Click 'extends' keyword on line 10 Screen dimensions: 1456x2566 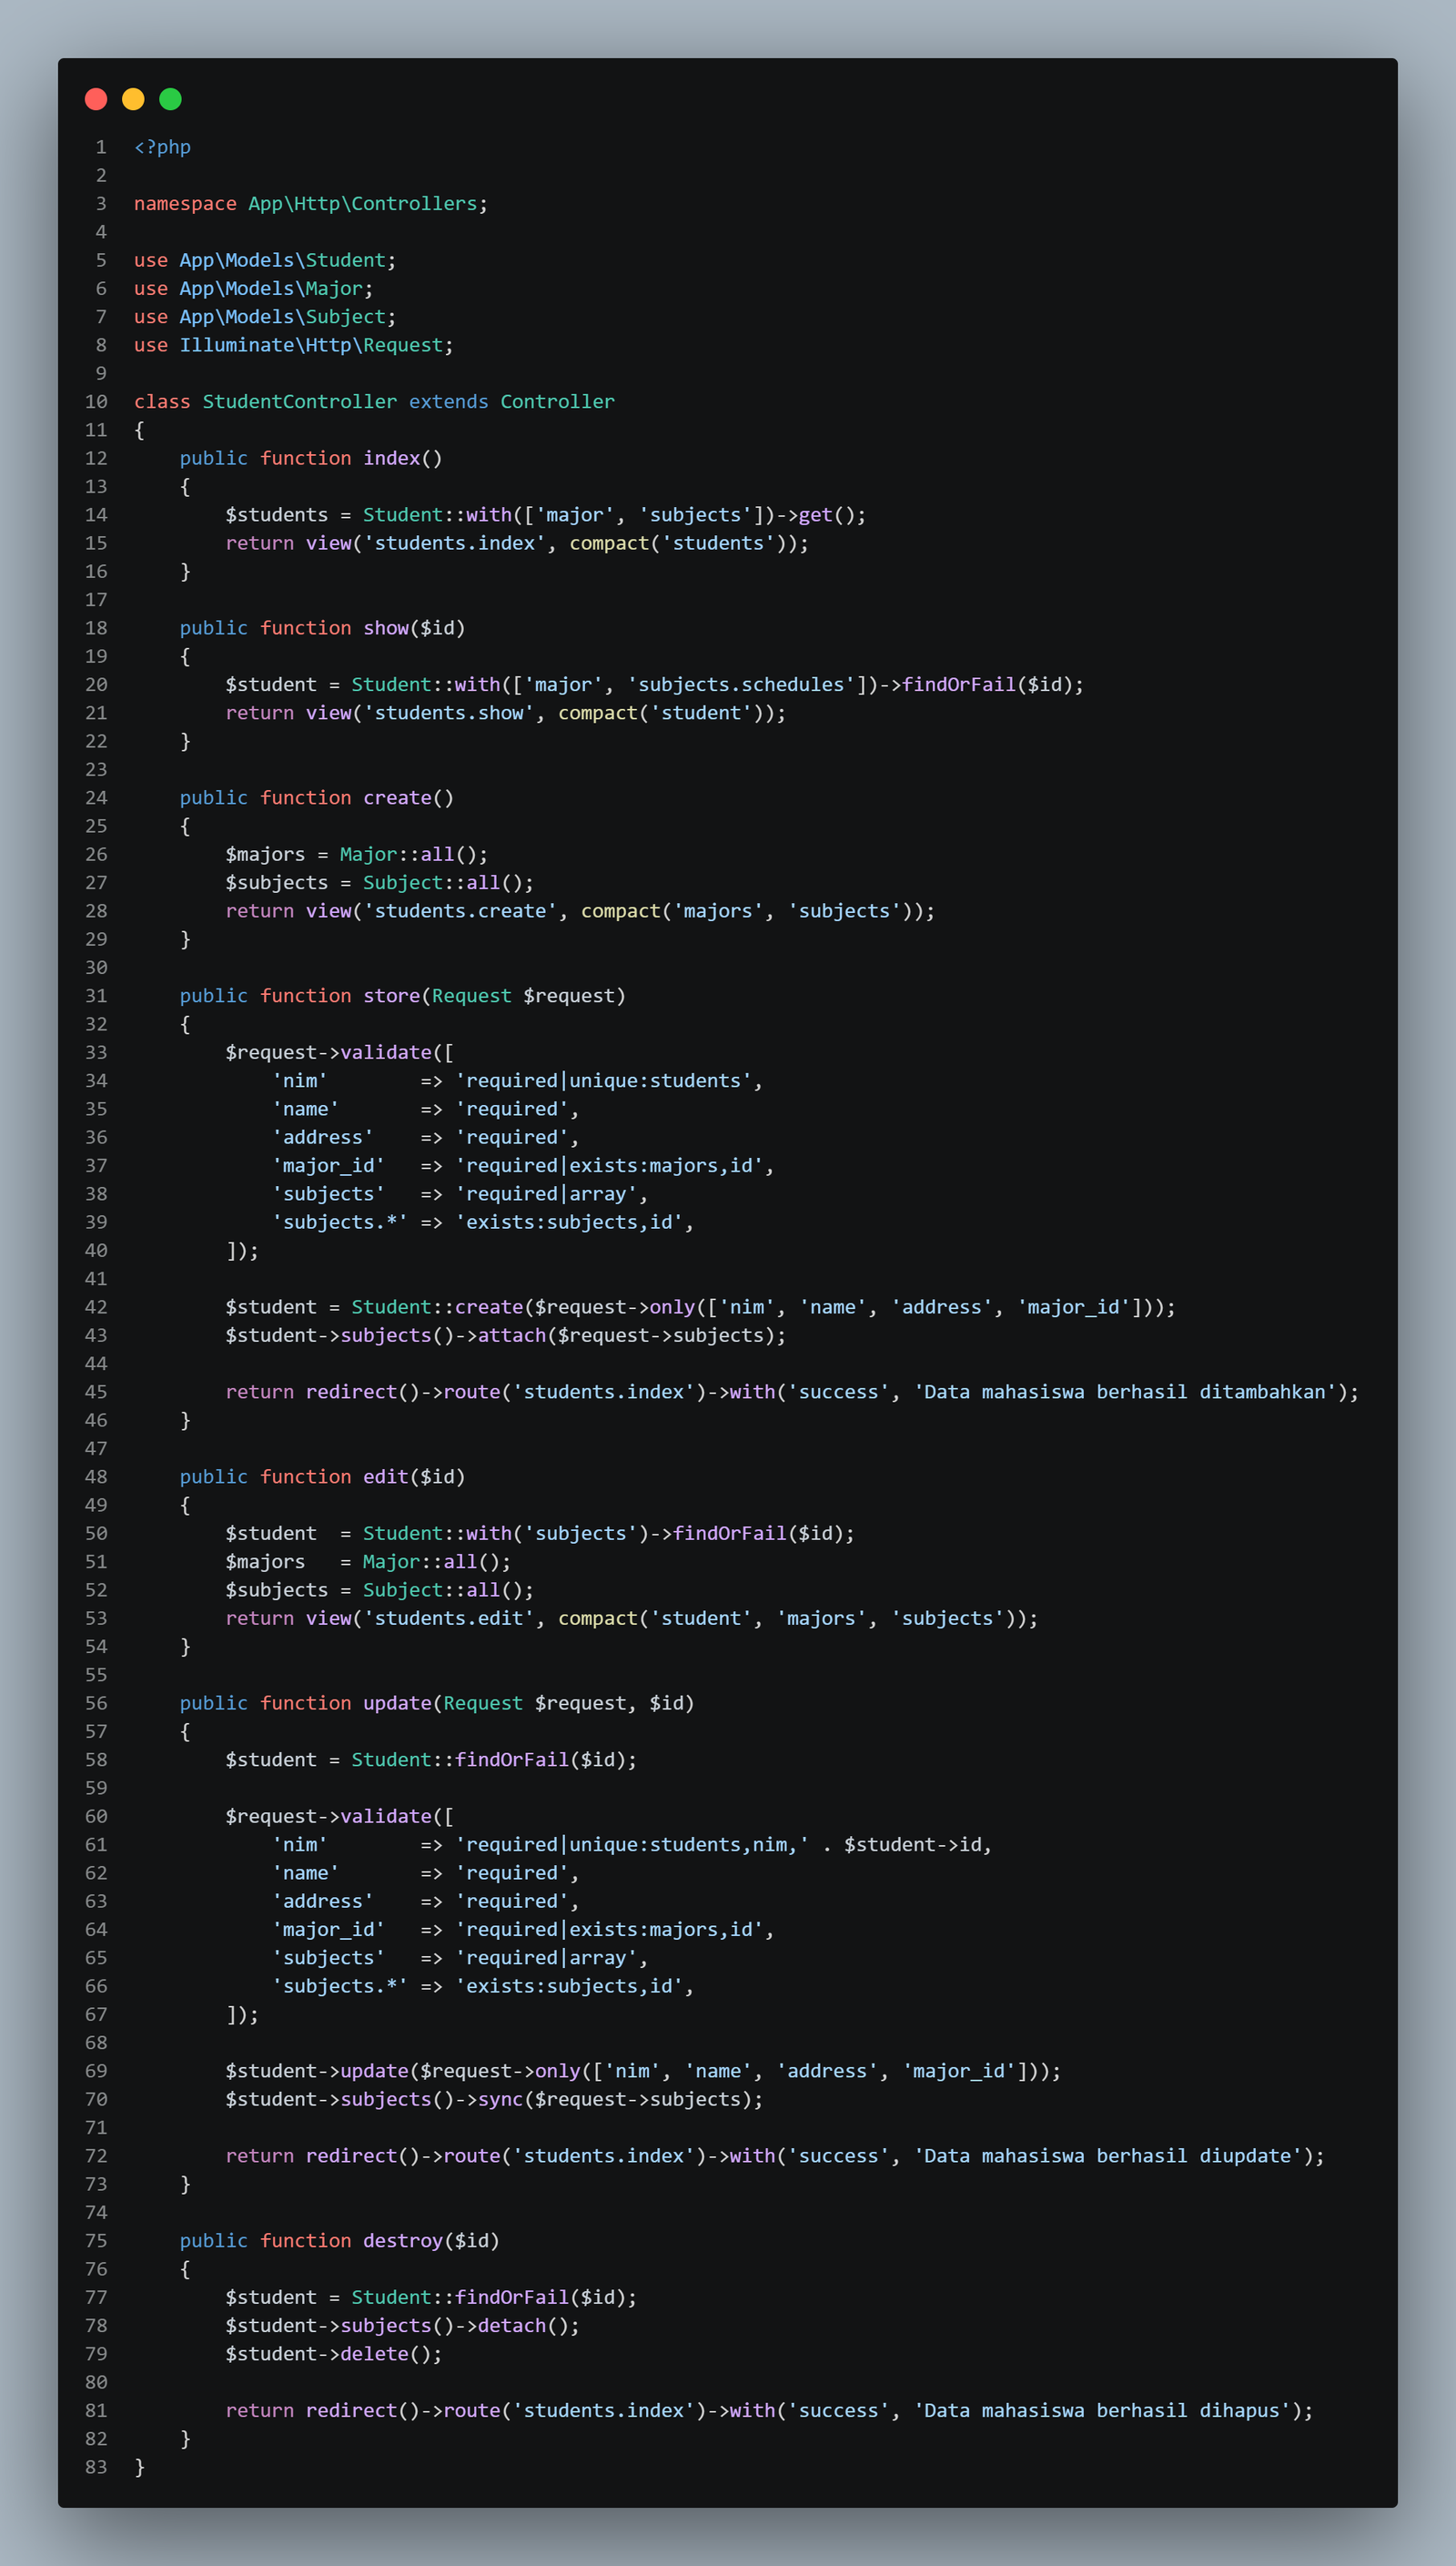(449, 402)
